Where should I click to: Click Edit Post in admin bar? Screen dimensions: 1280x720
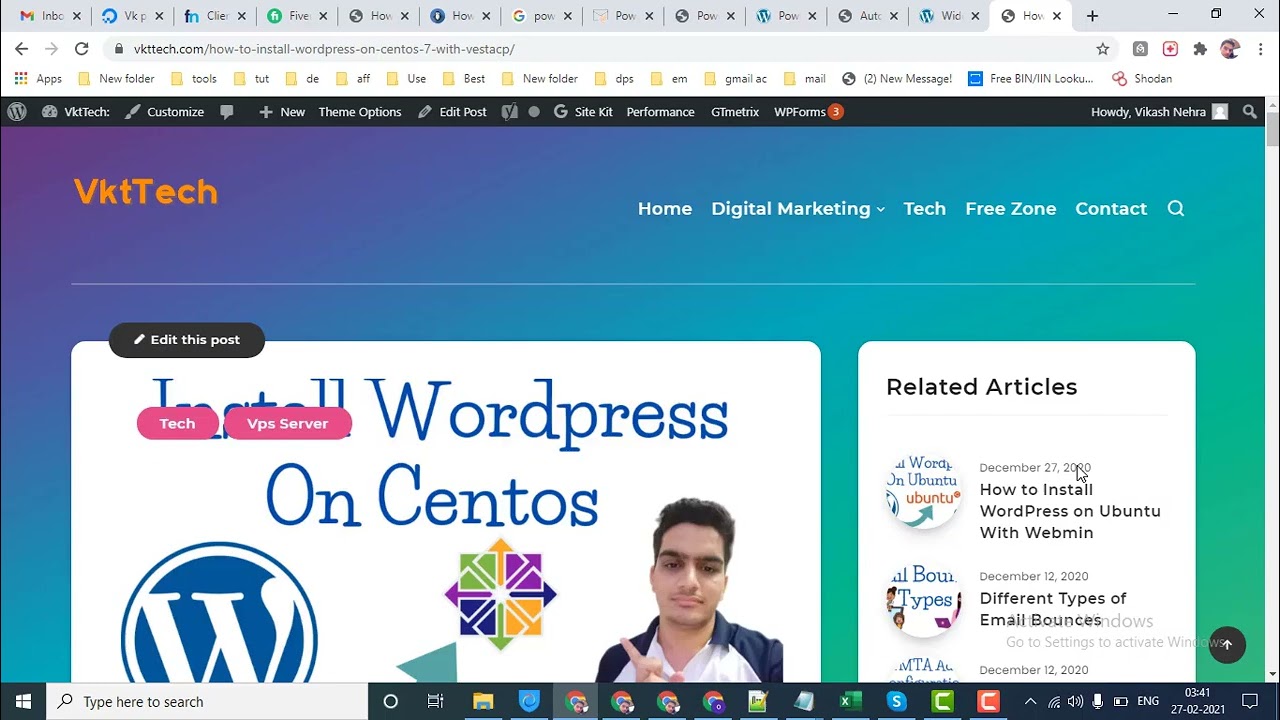pos(452,112)
